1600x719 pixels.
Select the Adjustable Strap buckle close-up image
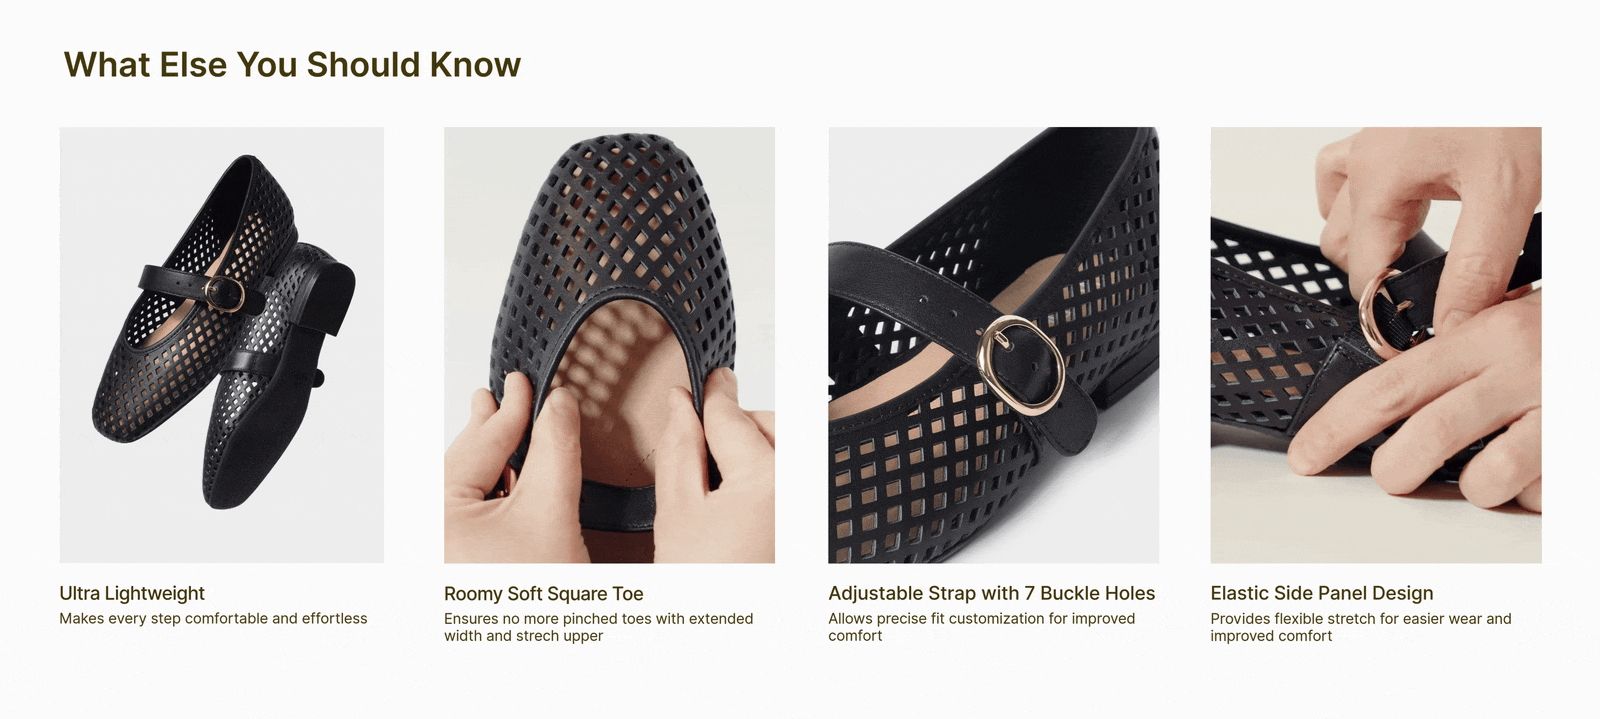pyautogui.click(x=993, y=344)
